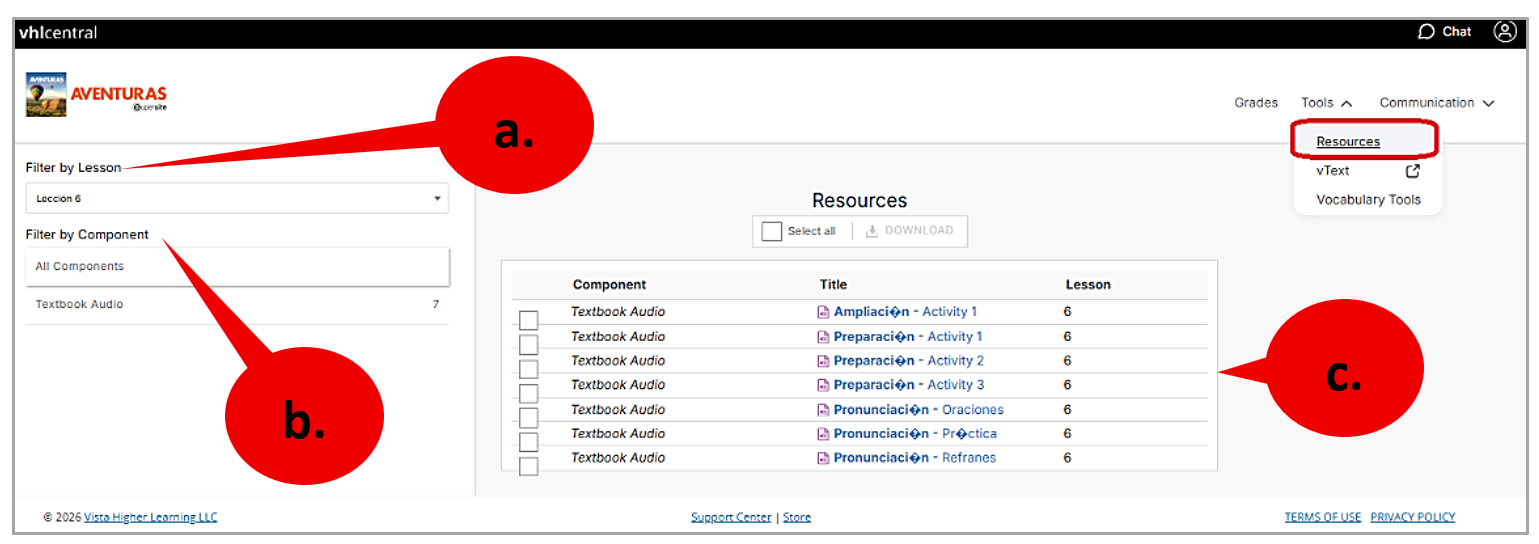
Task: Click the Filter by Lesson label
Action: [74, 168]
